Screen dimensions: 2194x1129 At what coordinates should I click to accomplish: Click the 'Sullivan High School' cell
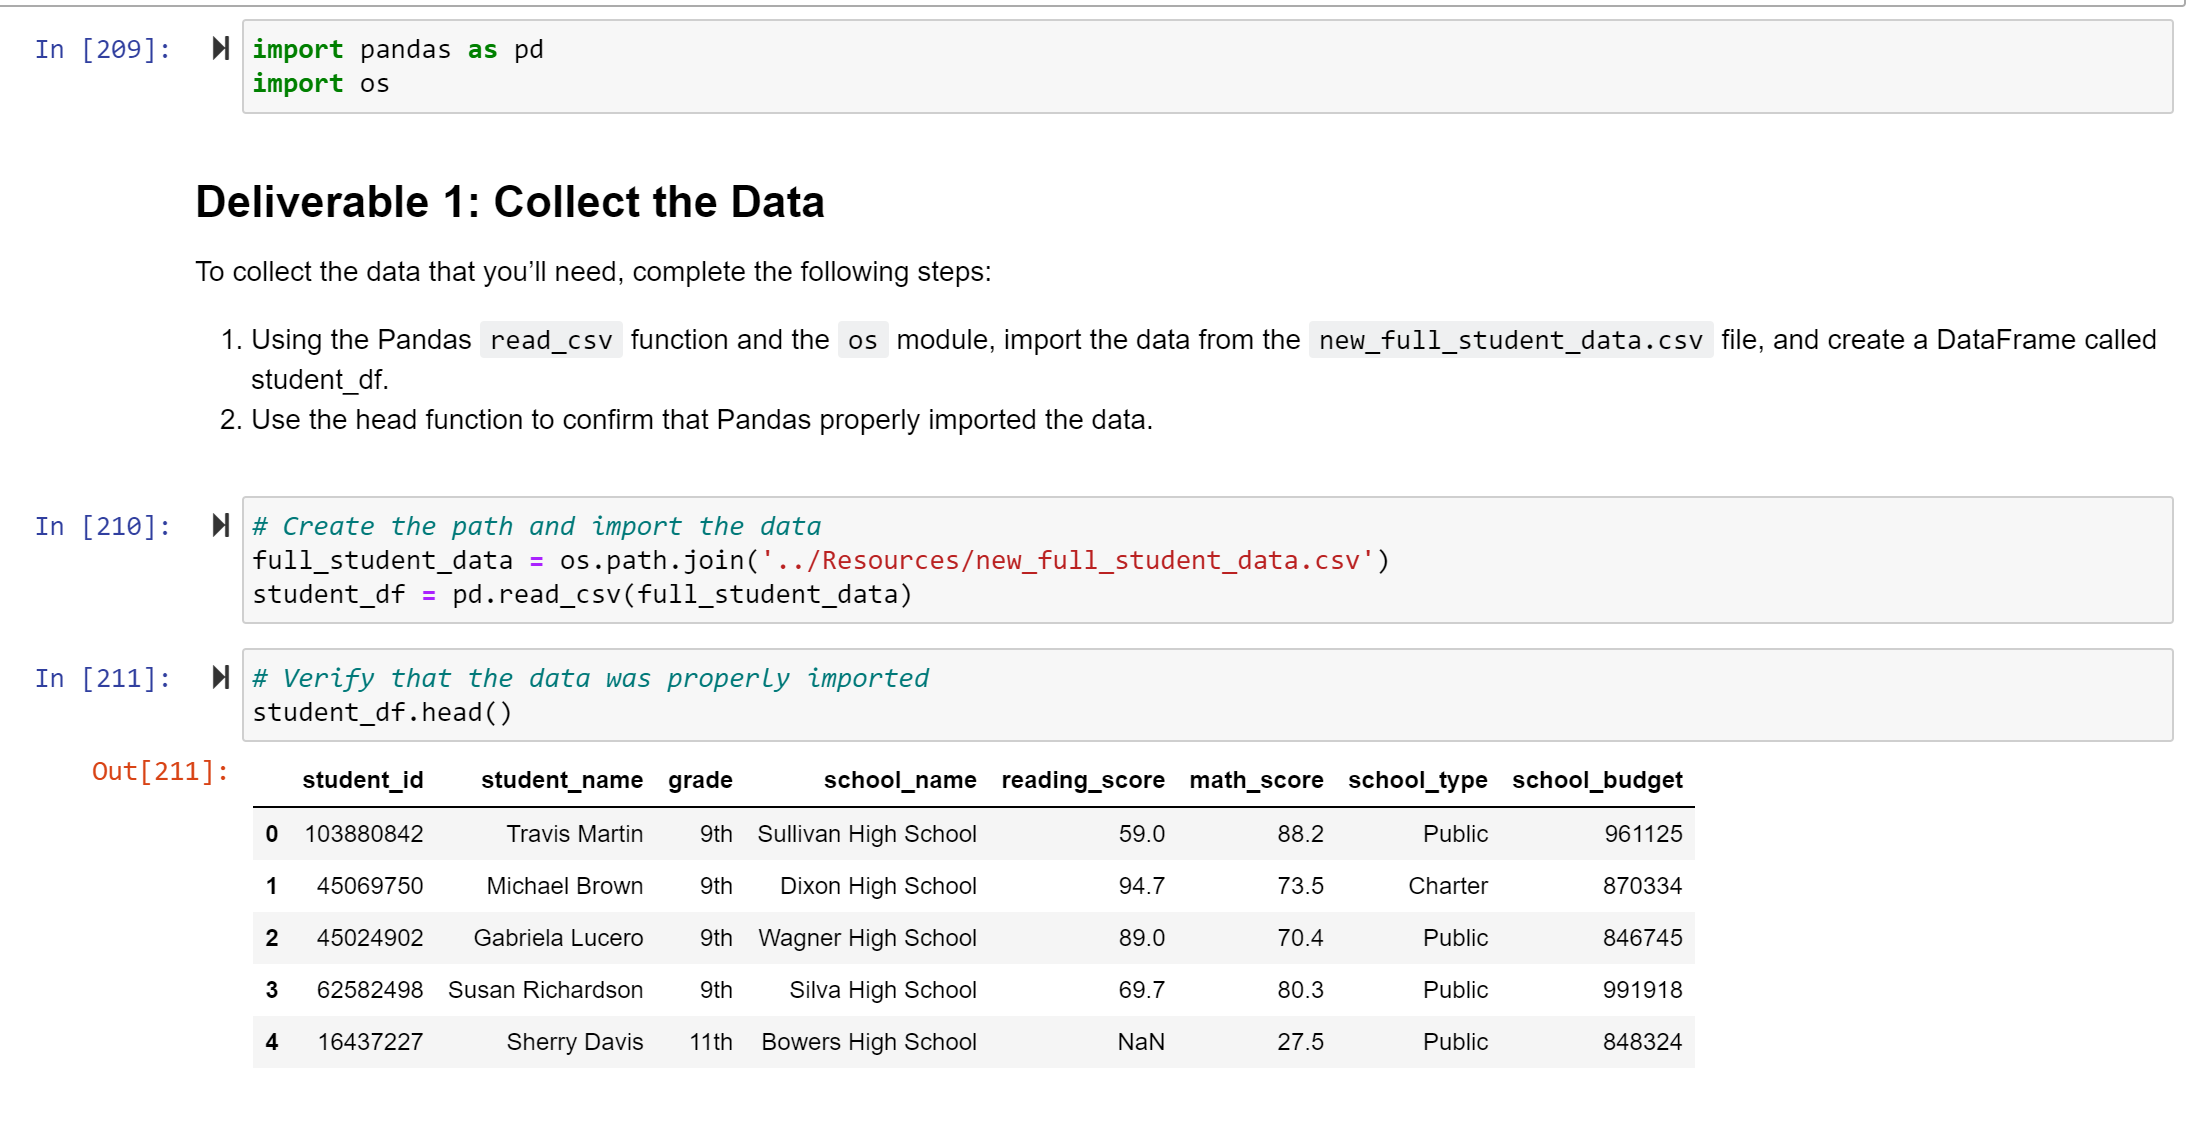(867, 834)
